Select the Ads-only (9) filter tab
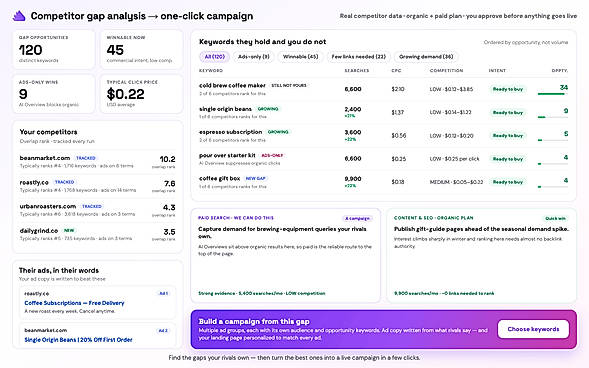Screen dimensions: 589x368 (x=254, y=57)
